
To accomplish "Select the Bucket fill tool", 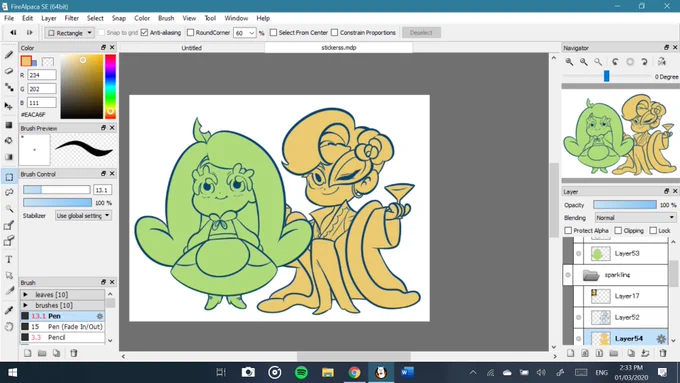I will click(x=9, y=141).
